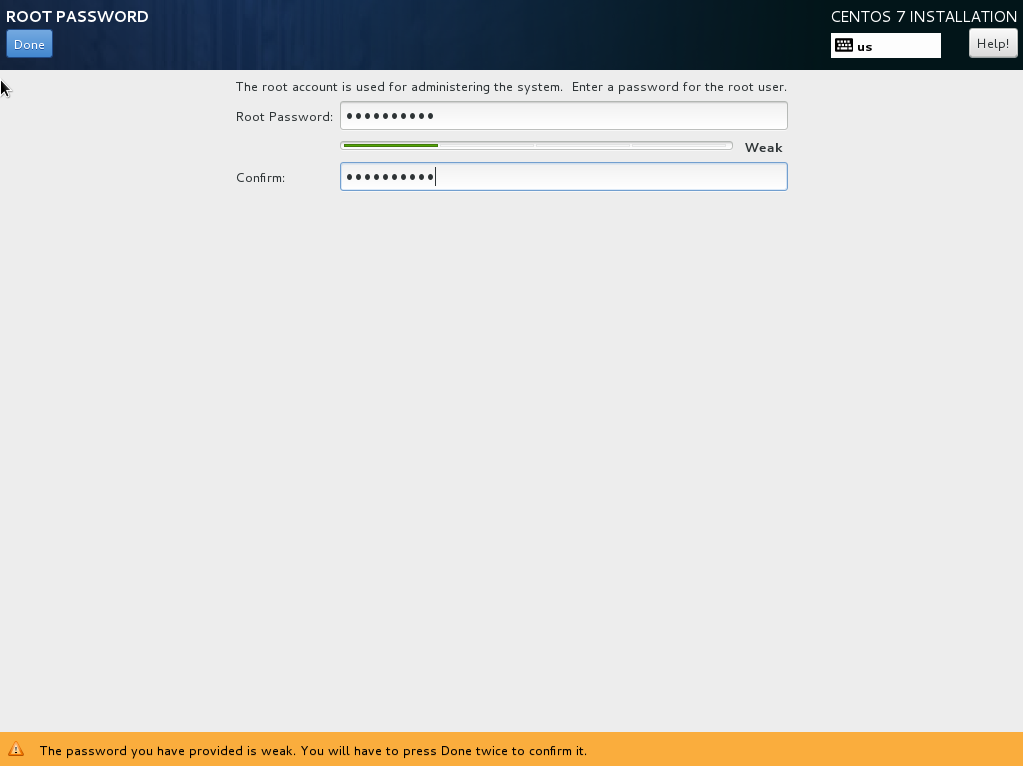Screen dimensions: 1023x766
Task: Click the keyboard layout icon
Action: tap(843, 45)
